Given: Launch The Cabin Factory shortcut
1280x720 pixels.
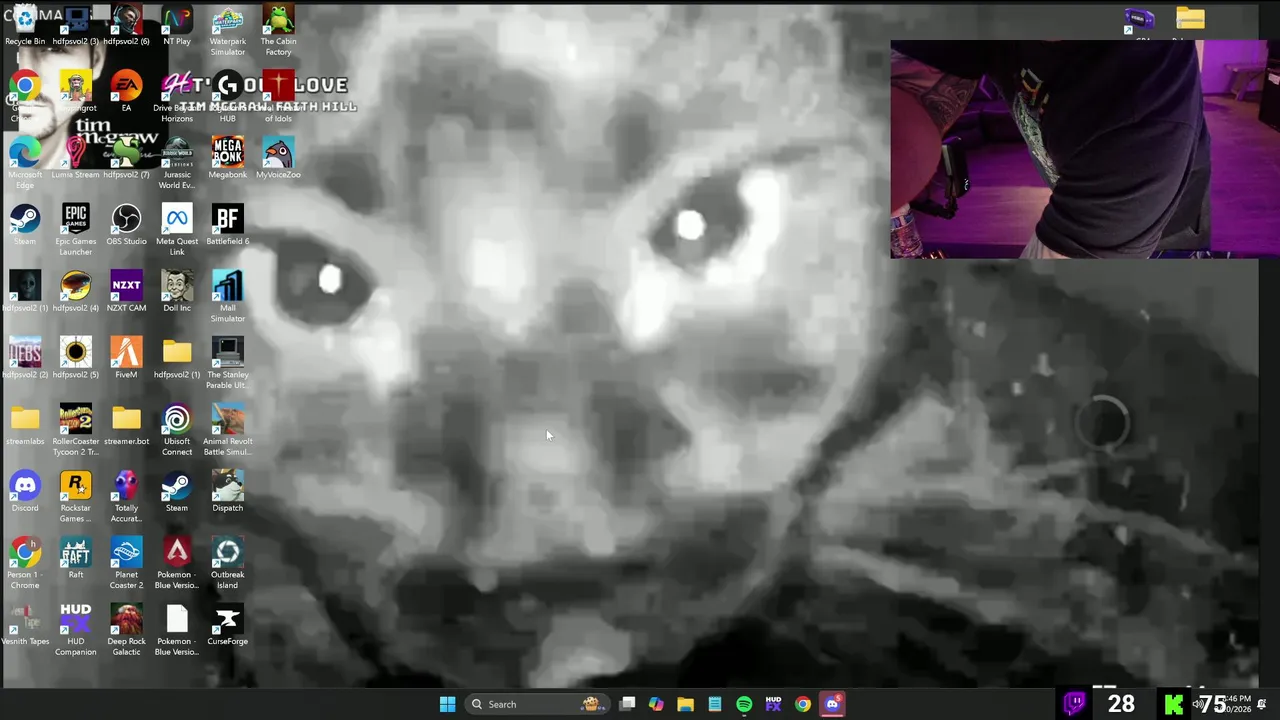Looking at the screenshot, I should click(x=278, y=31).
